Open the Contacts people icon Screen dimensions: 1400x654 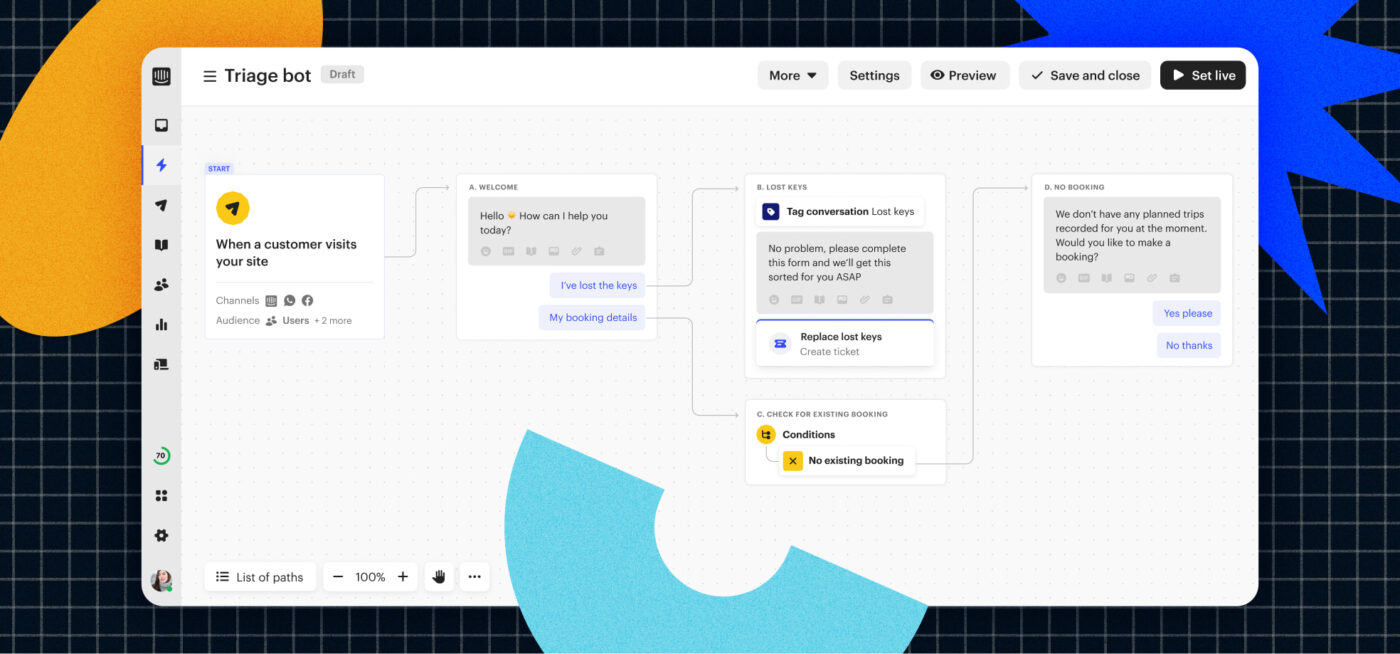(x=161, y=285)
